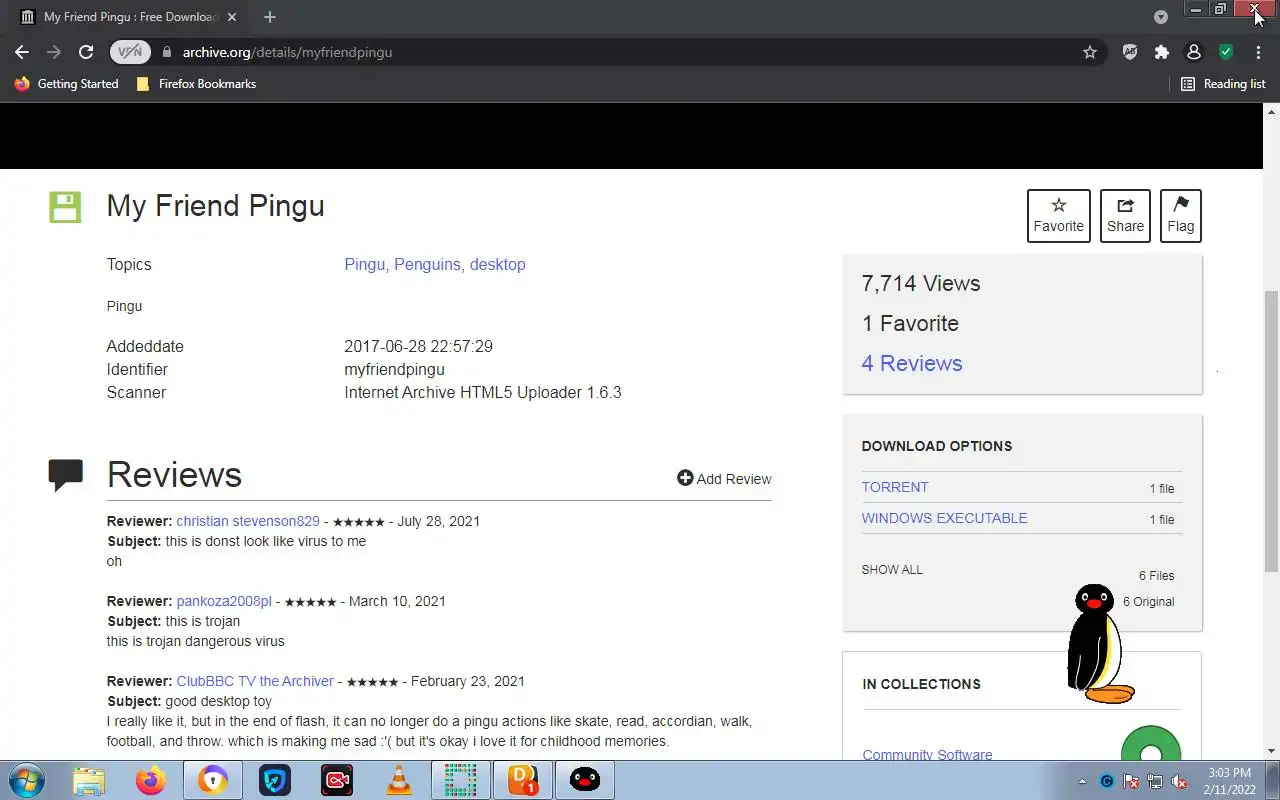The height and width of the screenshot is (800, 1280).
Task: Launch Firefox from the taskbar
Action: [x=151, y=780]
